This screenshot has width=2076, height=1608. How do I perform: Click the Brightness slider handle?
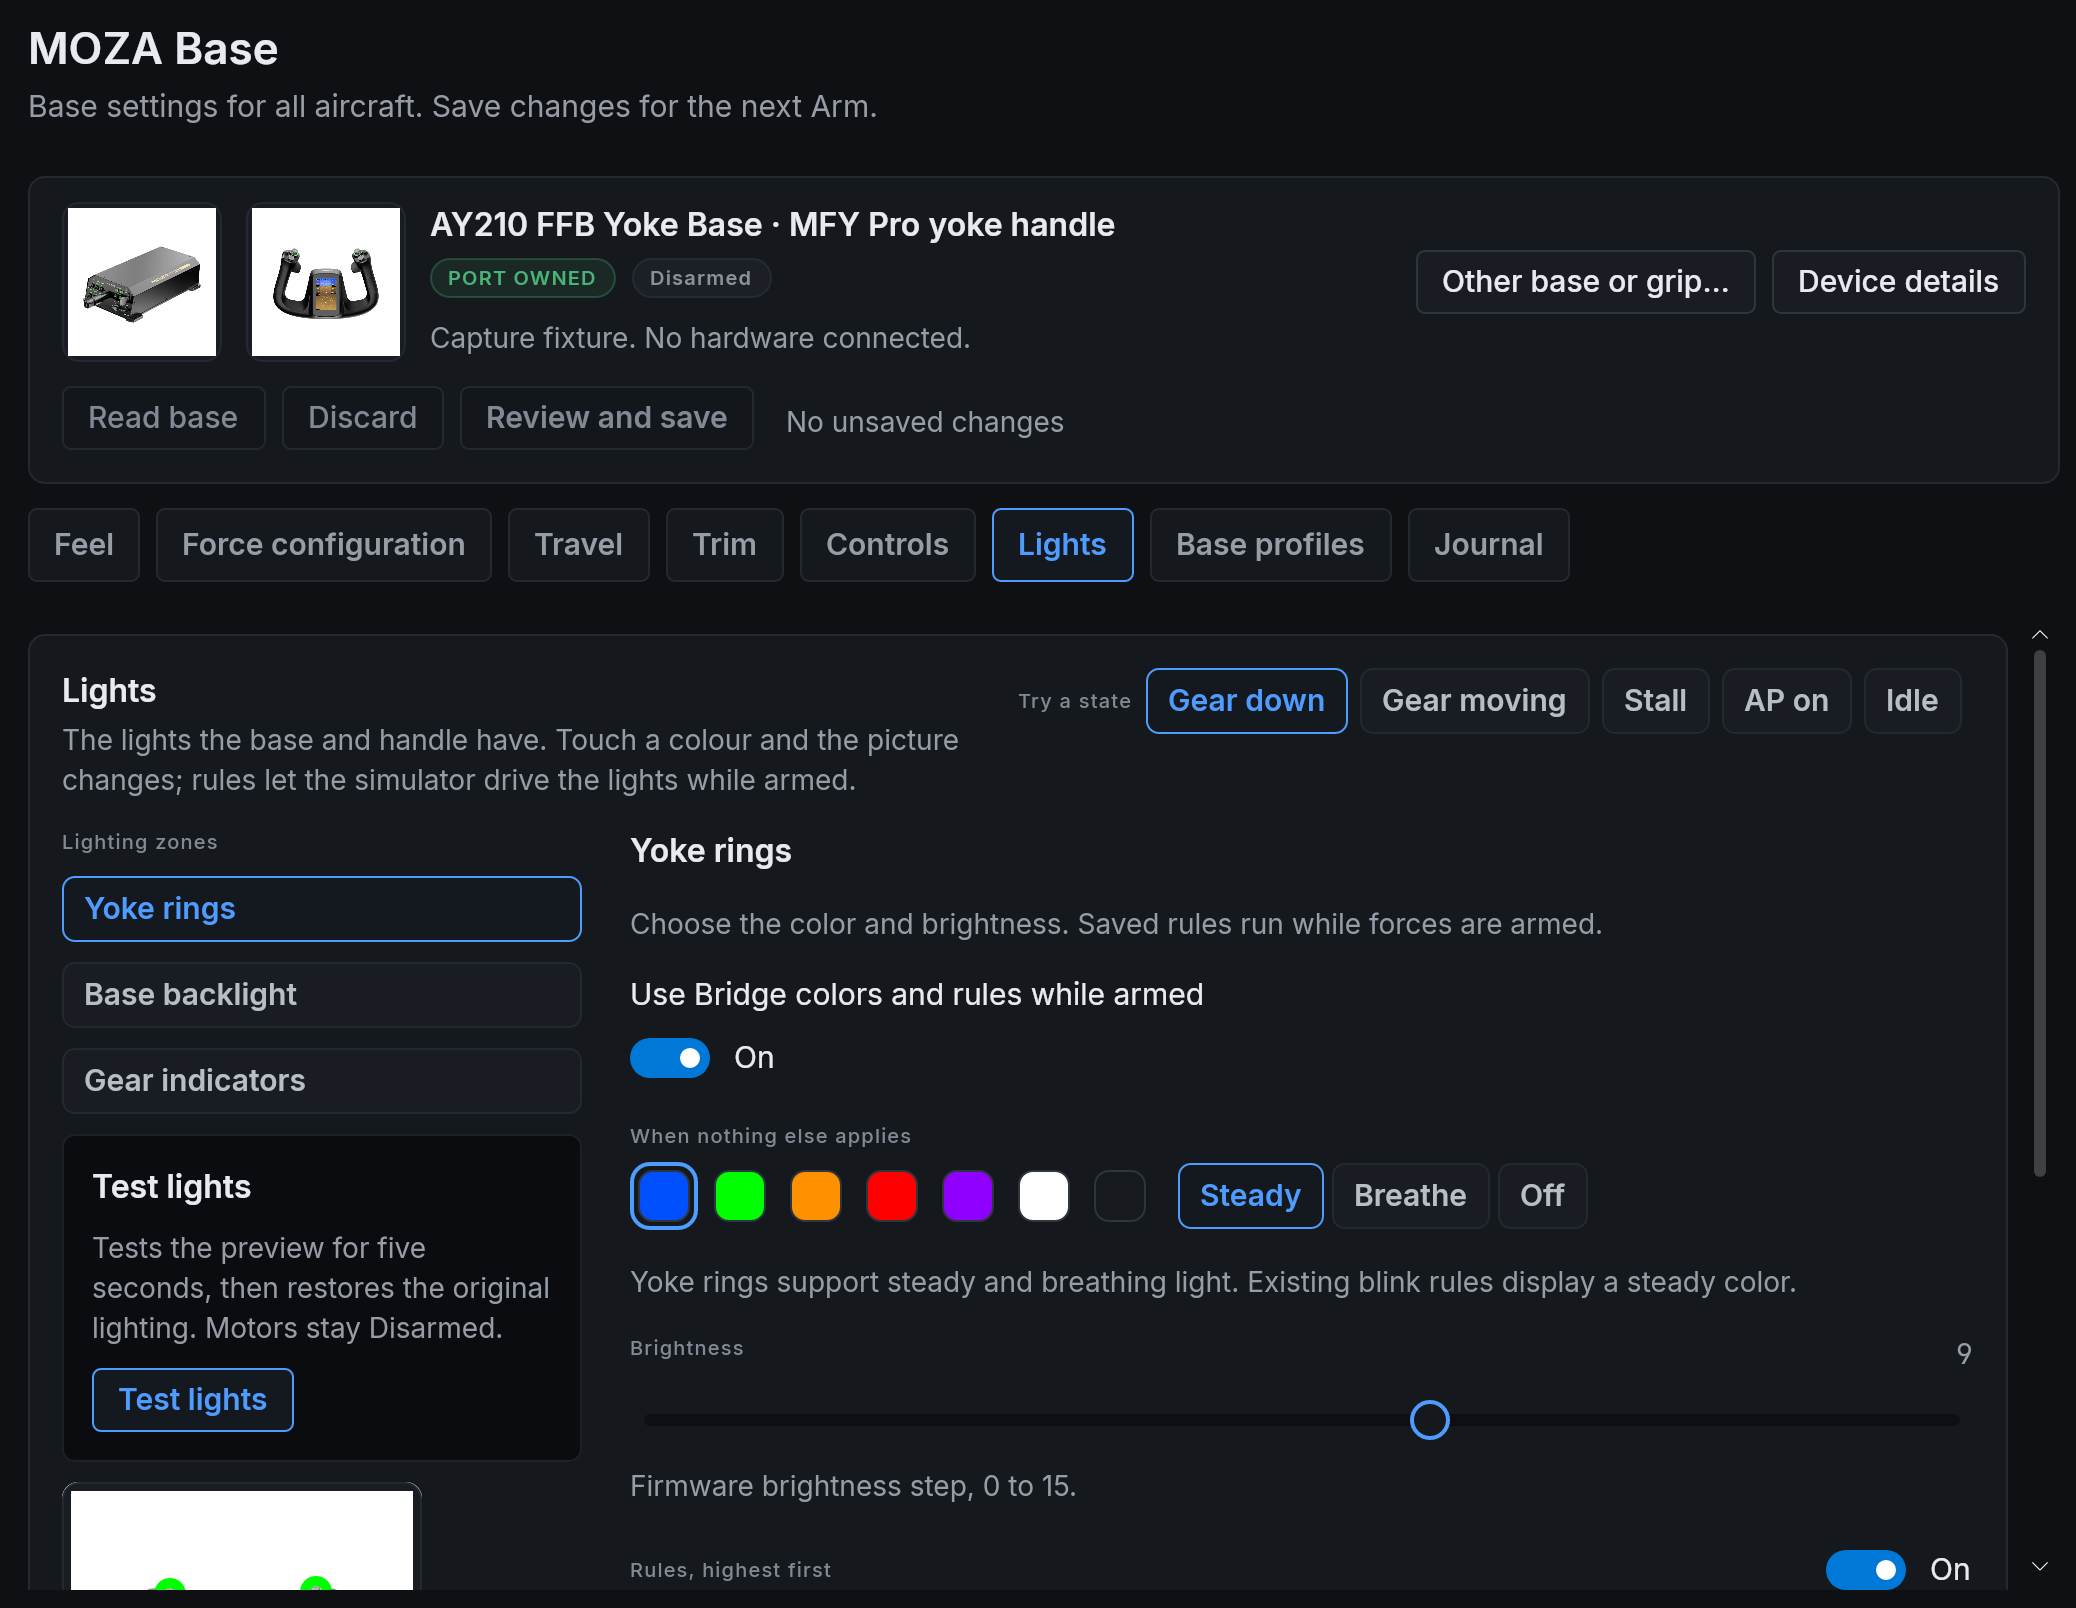[1430, 1420]
